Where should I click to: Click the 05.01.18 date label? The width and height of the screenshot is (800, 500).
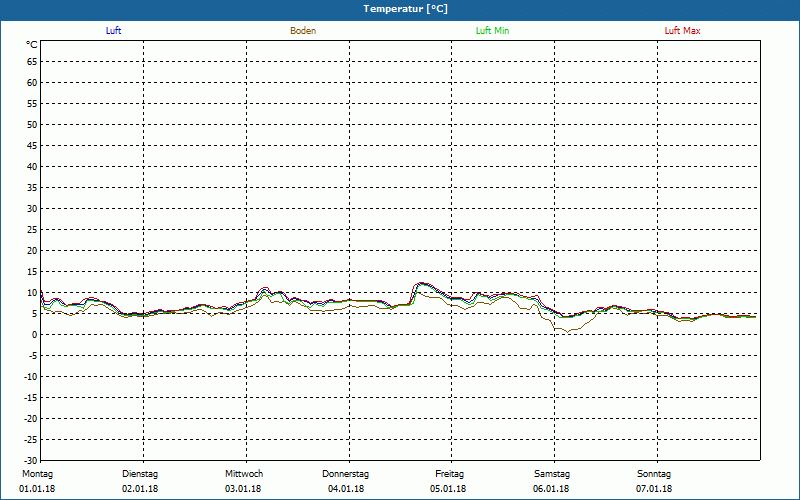448,489
